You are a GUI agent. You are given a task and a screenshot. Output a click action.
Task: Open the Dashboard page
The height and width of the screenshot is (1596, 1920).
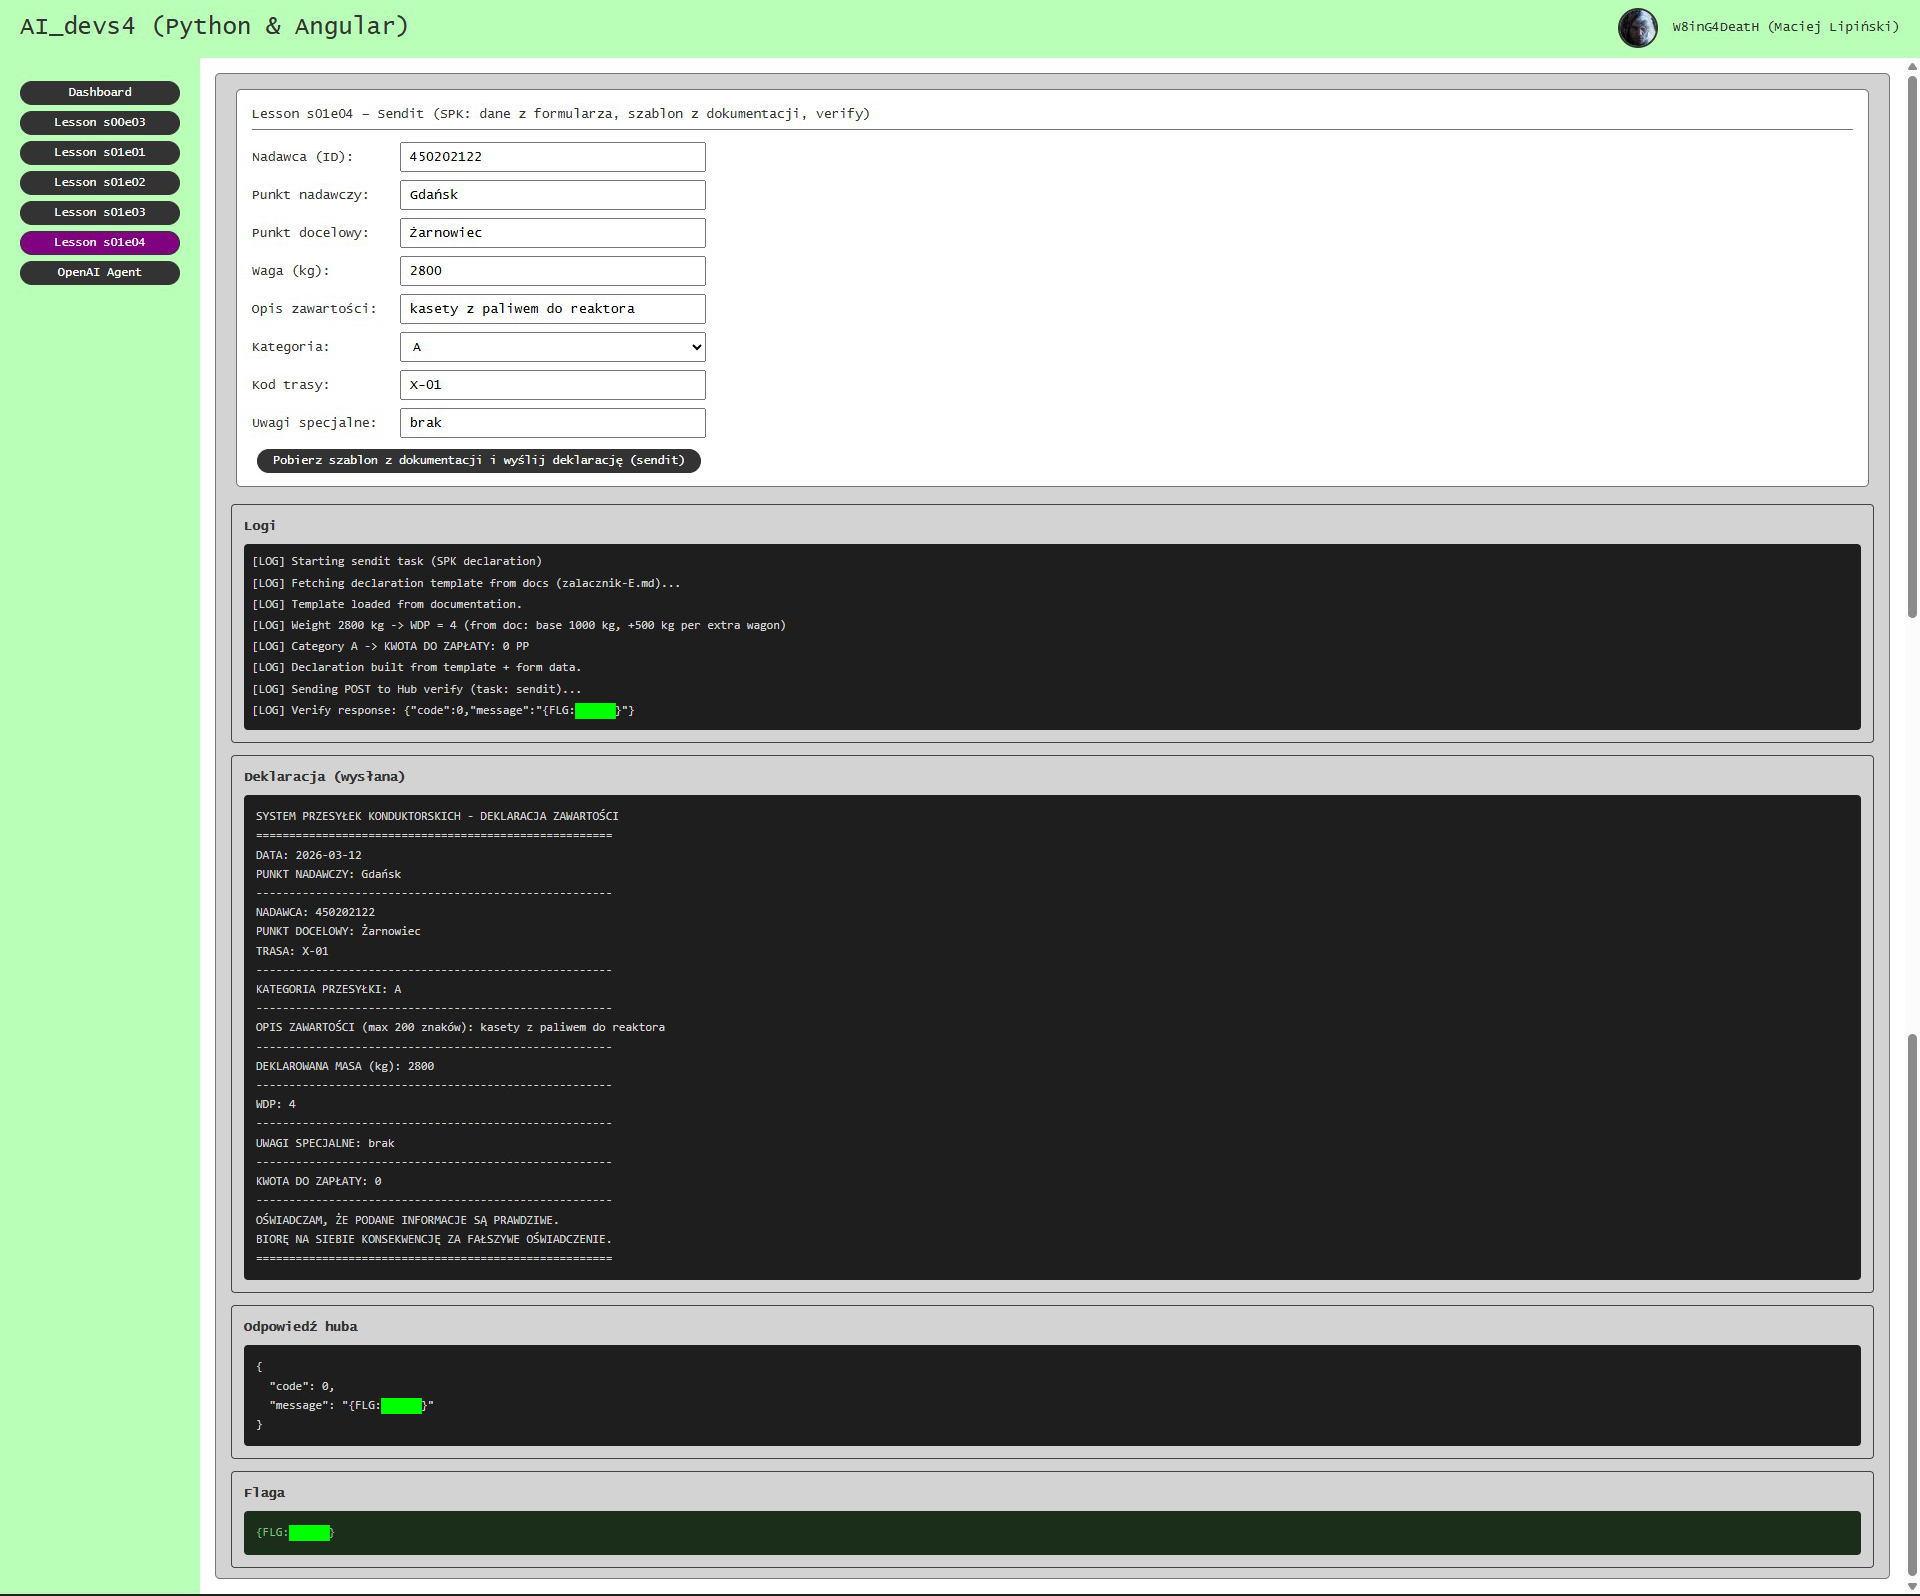[100, 92]
